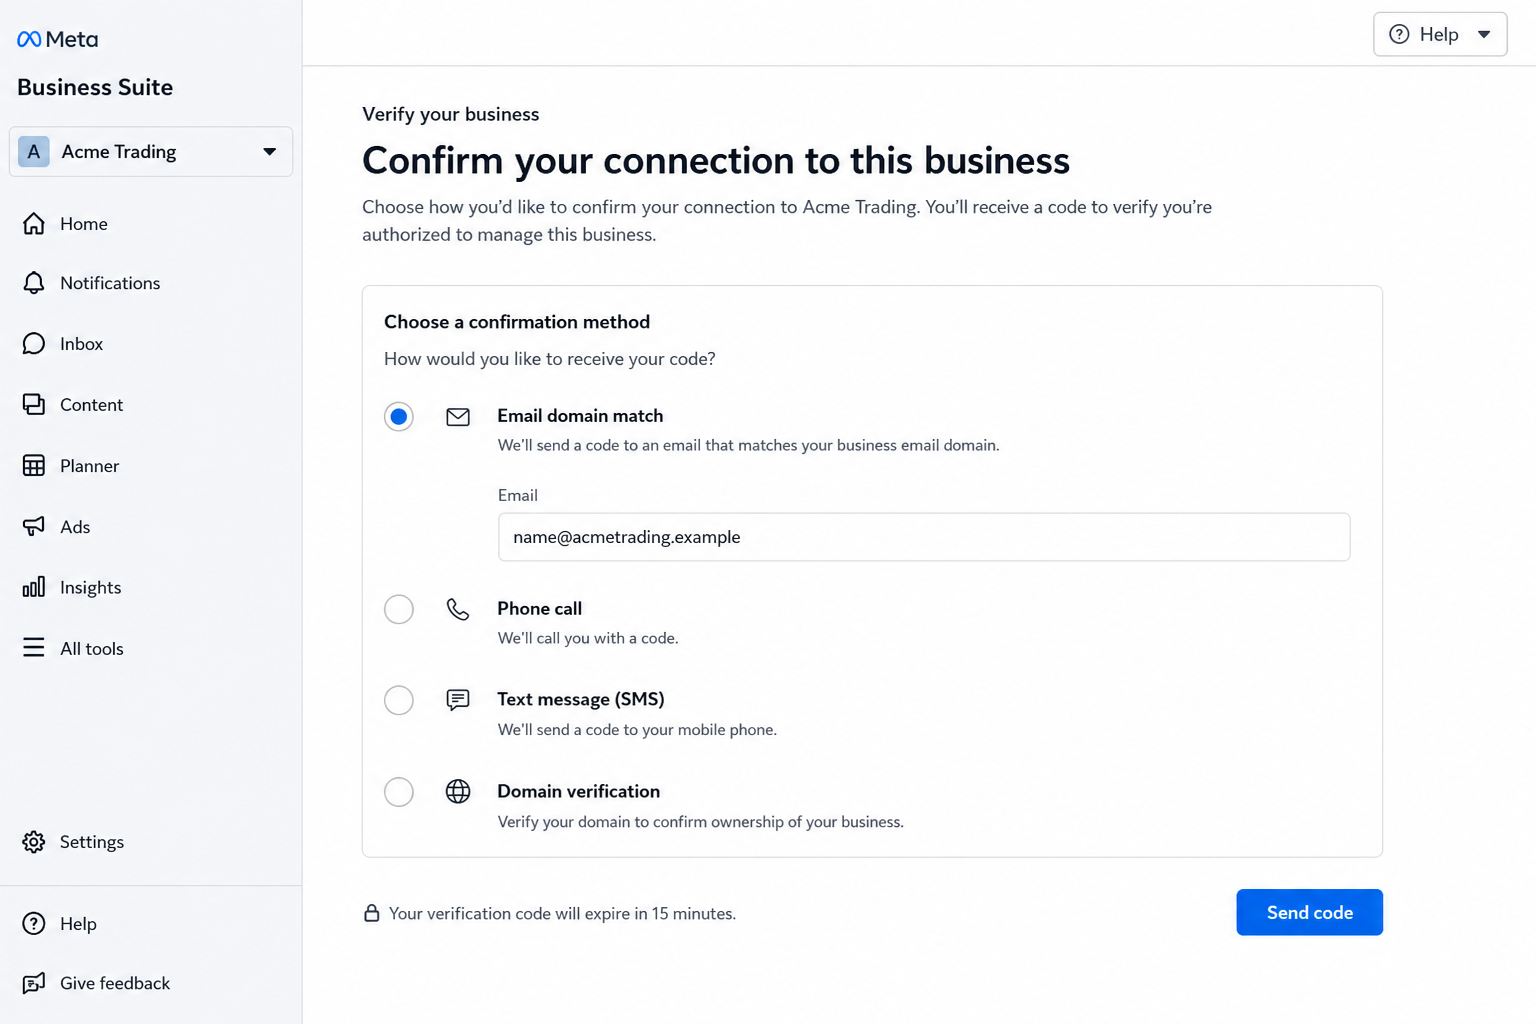
Task: Open Give feedback label in sidebar
Action: (x=115, y=983)
